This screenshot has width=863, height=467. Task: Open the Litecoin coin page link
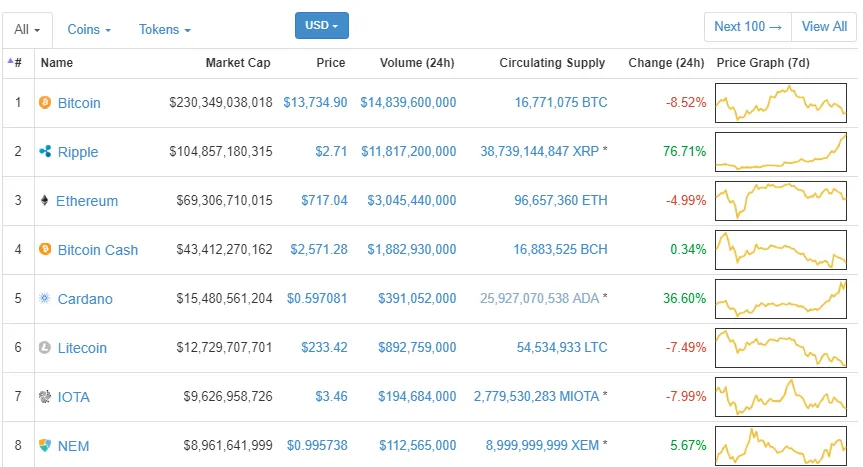click(82, 348)
